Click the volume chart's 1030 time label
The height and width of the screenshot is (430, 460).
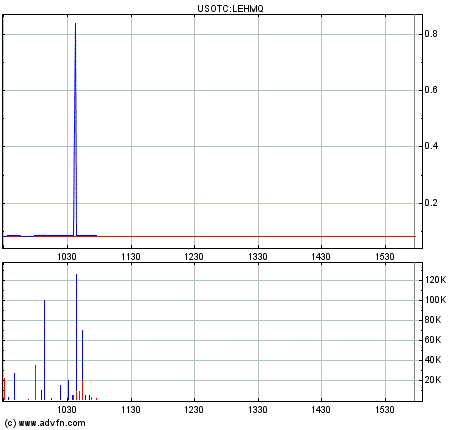tap(67, 410)
